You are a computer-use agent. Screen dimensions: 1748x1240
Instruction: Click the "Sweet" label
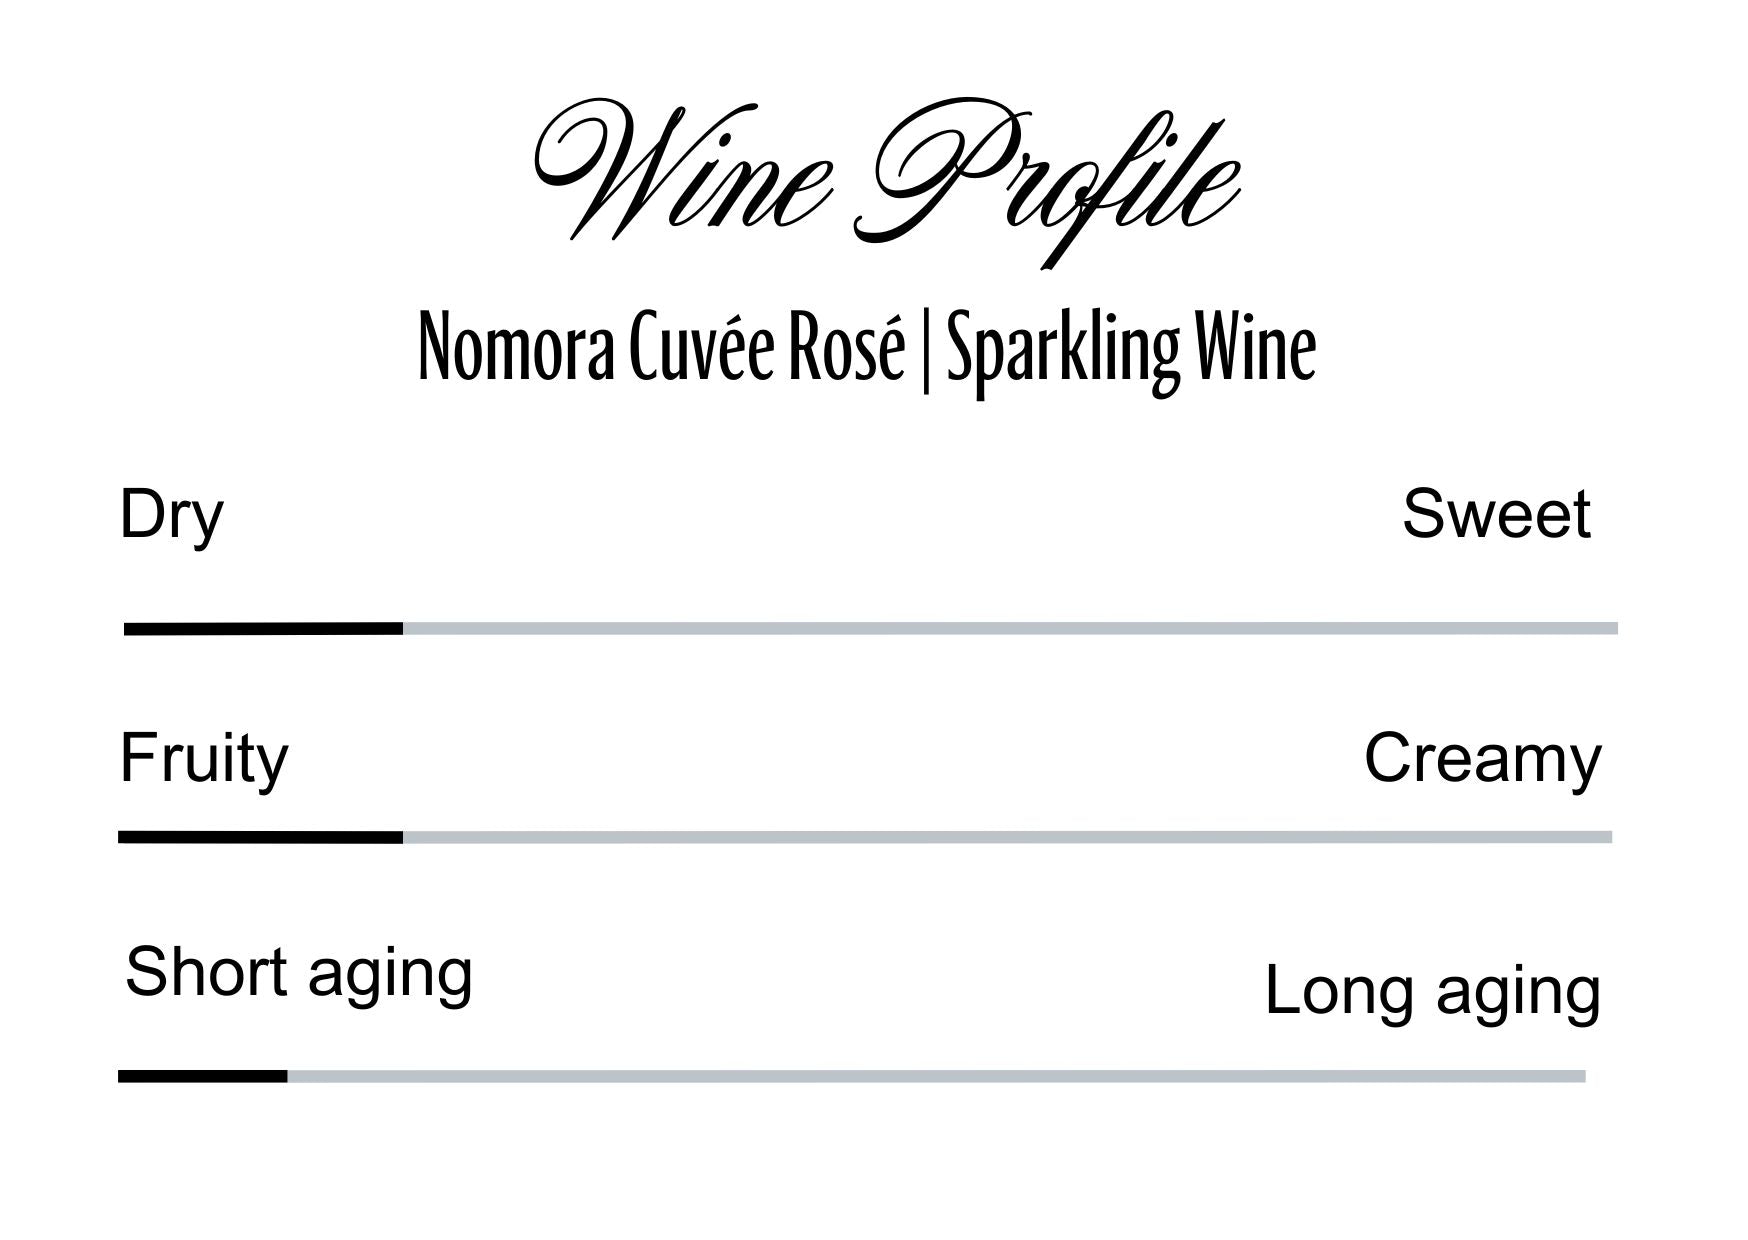point(1495,515)
